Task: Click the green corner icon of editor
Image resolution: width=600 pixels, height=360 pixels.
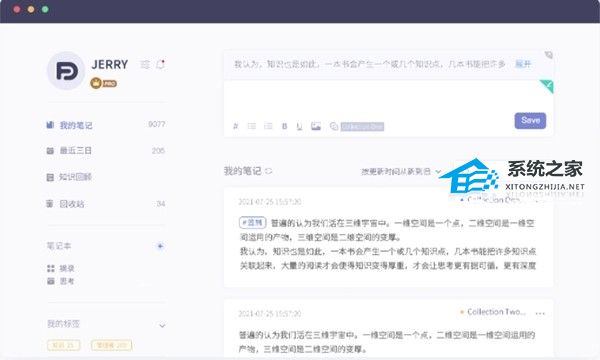Action: (x=547, y=86)
